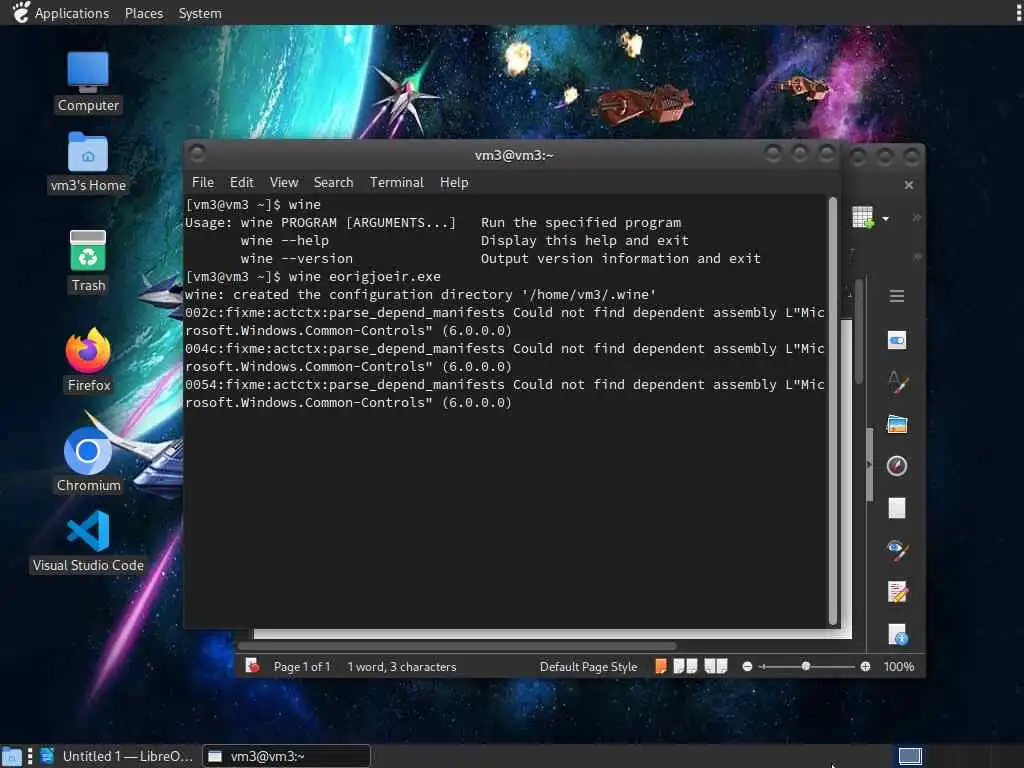Select the Visual Studio Code desktop icon
This screenshot has width=1024, height=768.
[88, 542]
